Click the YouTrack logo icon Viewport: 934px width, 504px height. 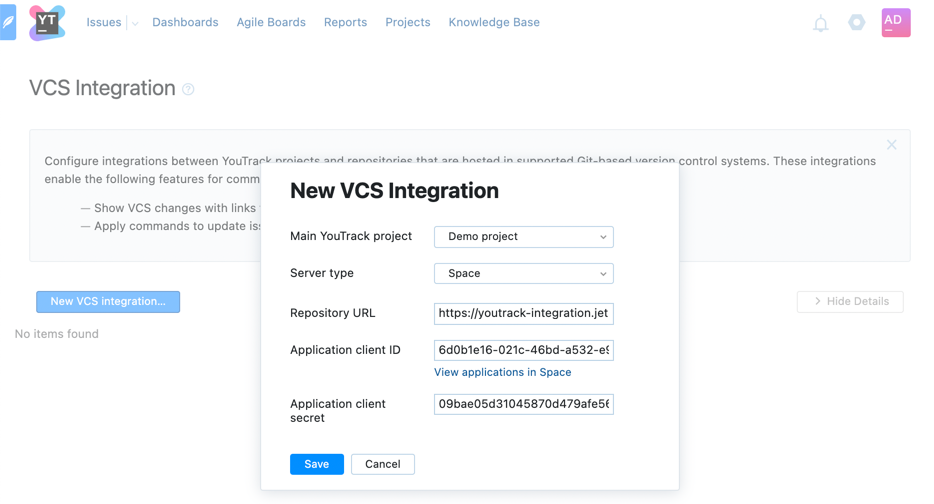[x=47, y=22]
